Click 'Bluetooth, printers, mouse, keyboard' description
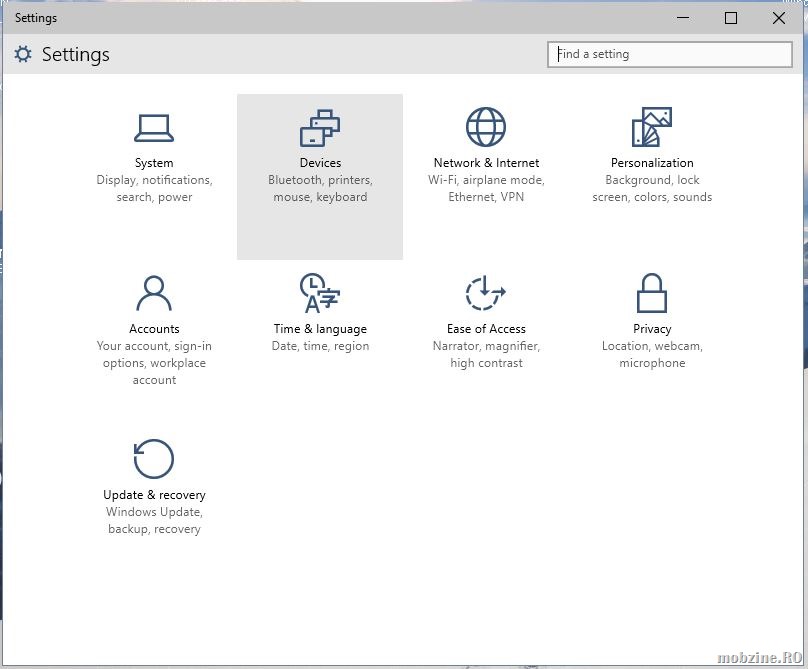This screenshot has height=669, width=808. 321,188
